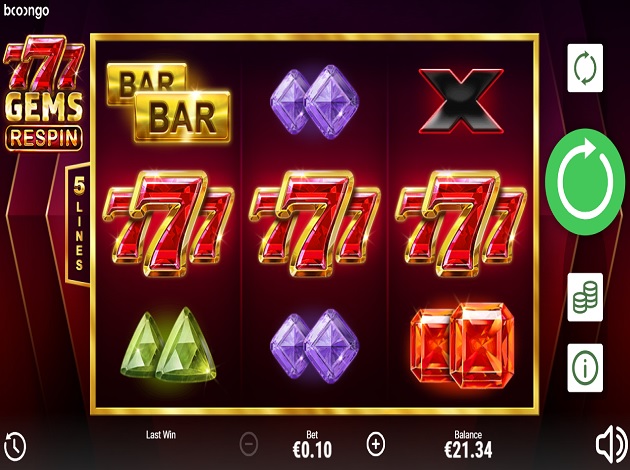Click the black X symbol

(461, 101)
